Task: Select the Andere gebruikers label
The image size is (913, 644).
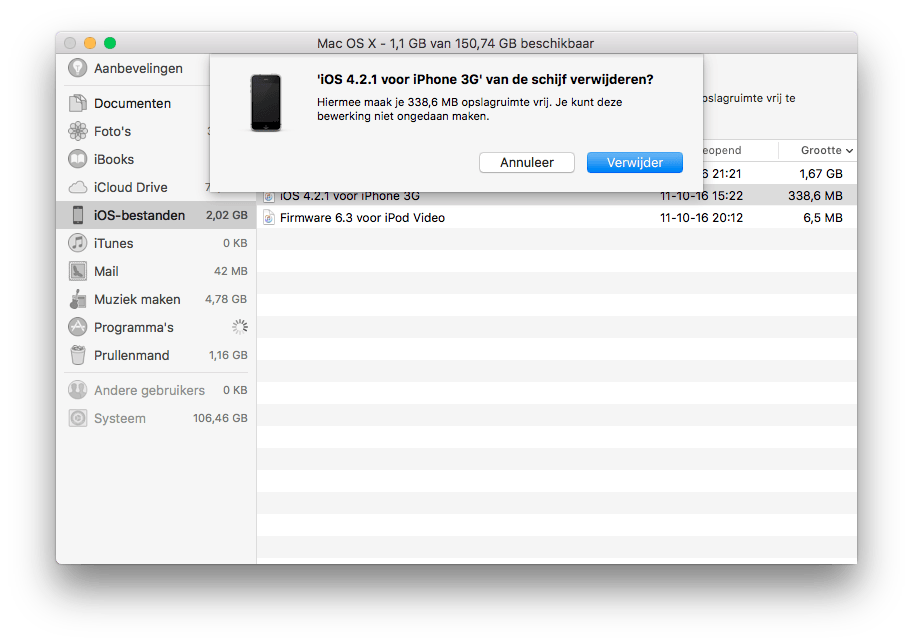Action: click(149, 390)
